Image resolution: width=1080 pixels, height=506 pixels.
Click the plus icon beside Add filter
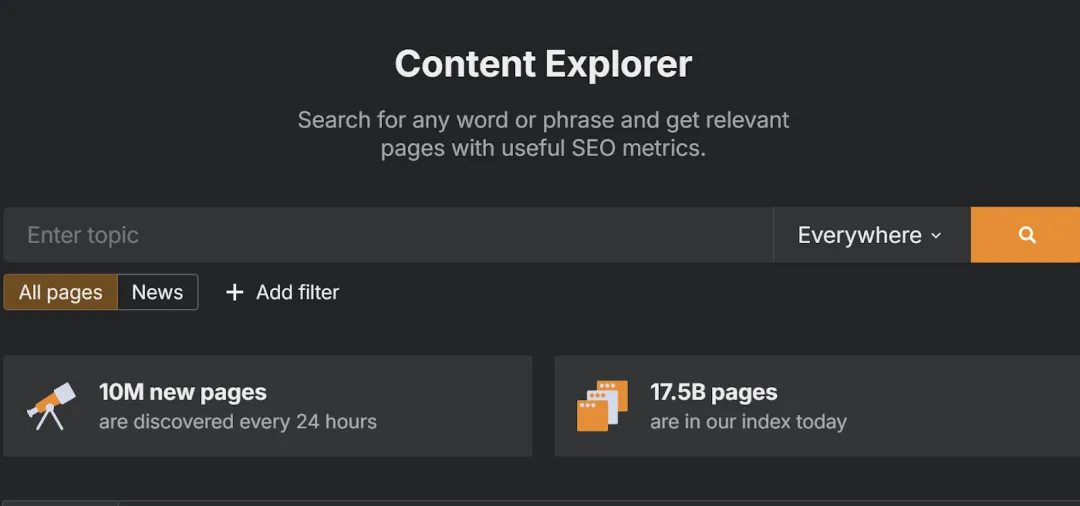[x=235, y=292]
